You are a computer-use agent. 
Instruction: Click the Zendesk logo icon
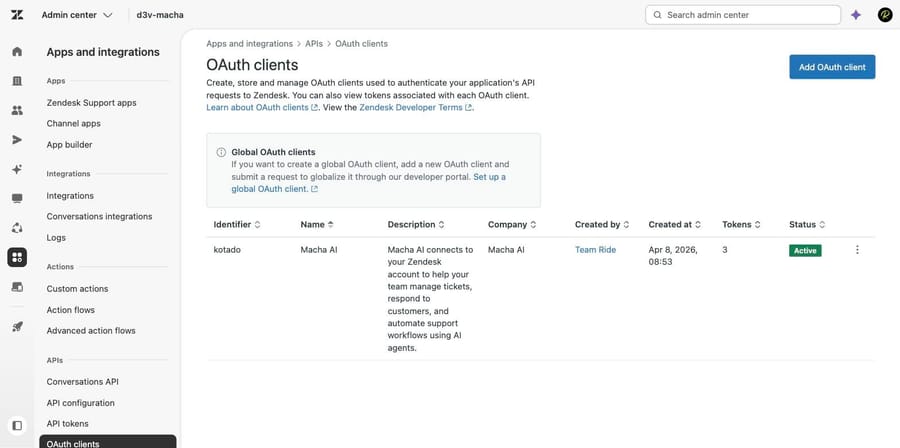[17, 15]
